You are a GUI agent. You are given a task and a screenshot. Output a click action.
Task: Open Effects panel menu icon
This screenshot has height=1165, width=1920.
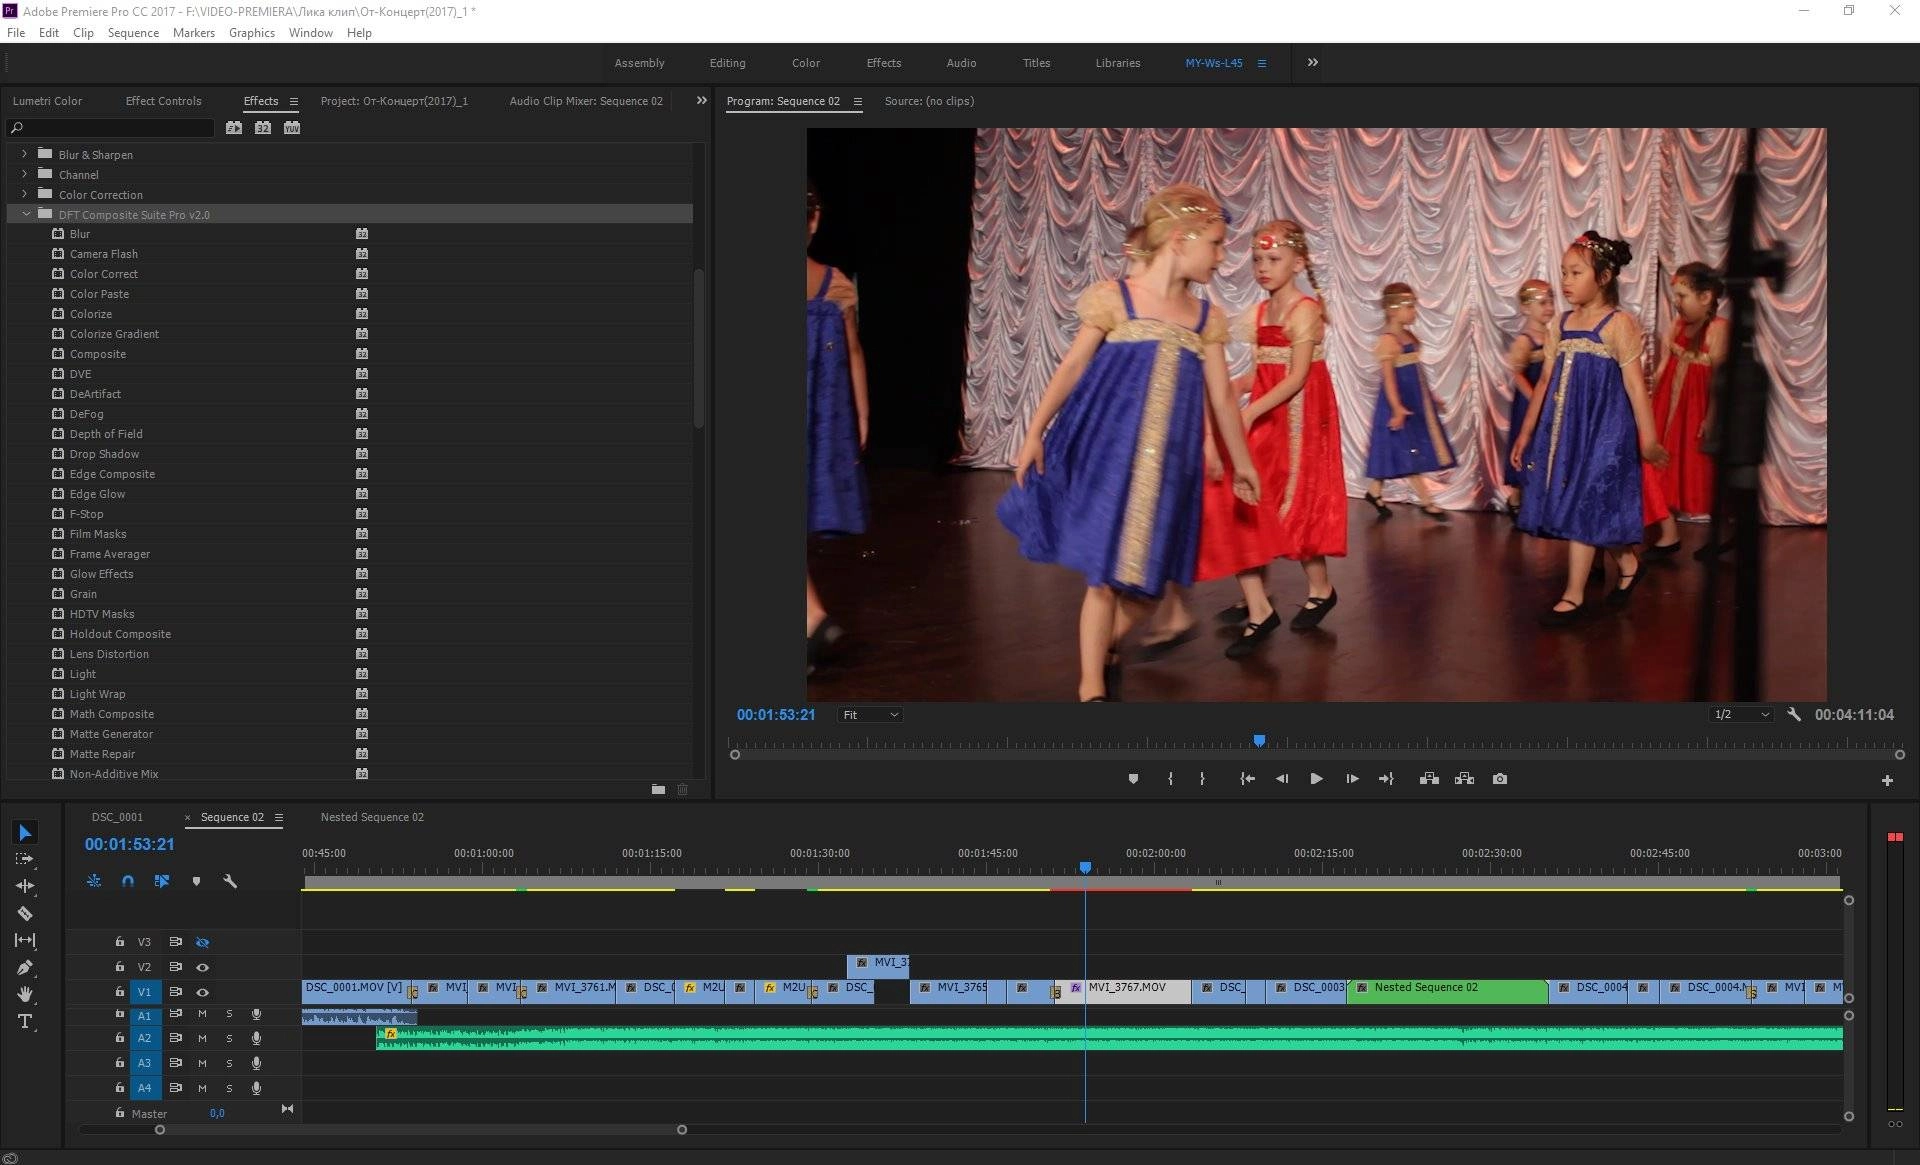pyautogui.click(x=294, y=101)
